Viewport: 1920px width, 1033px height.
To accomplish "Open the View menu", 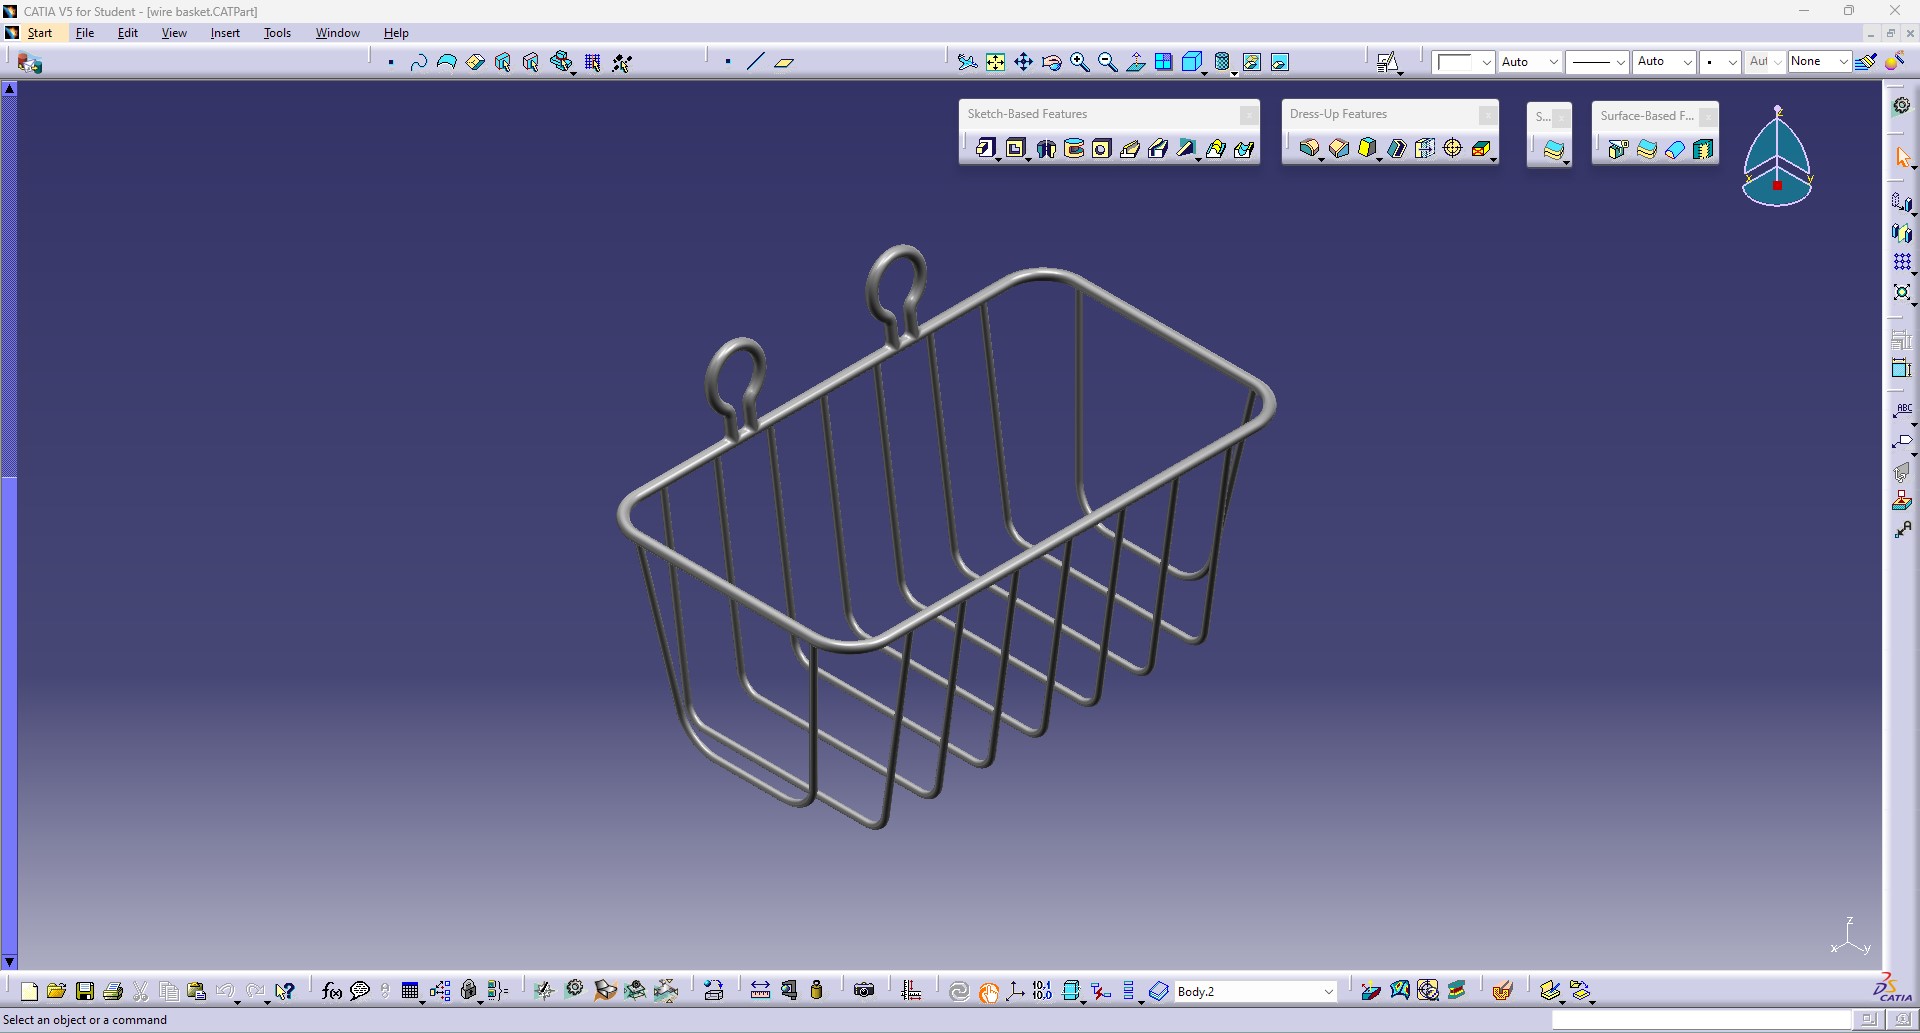I will pyautogui.click(x=174, y=33).
